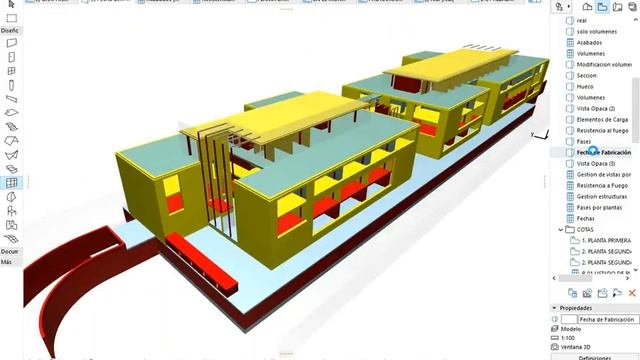Screen dimensions: 640x360
Task: Select the Zone tool
Action: click(11, 225)
